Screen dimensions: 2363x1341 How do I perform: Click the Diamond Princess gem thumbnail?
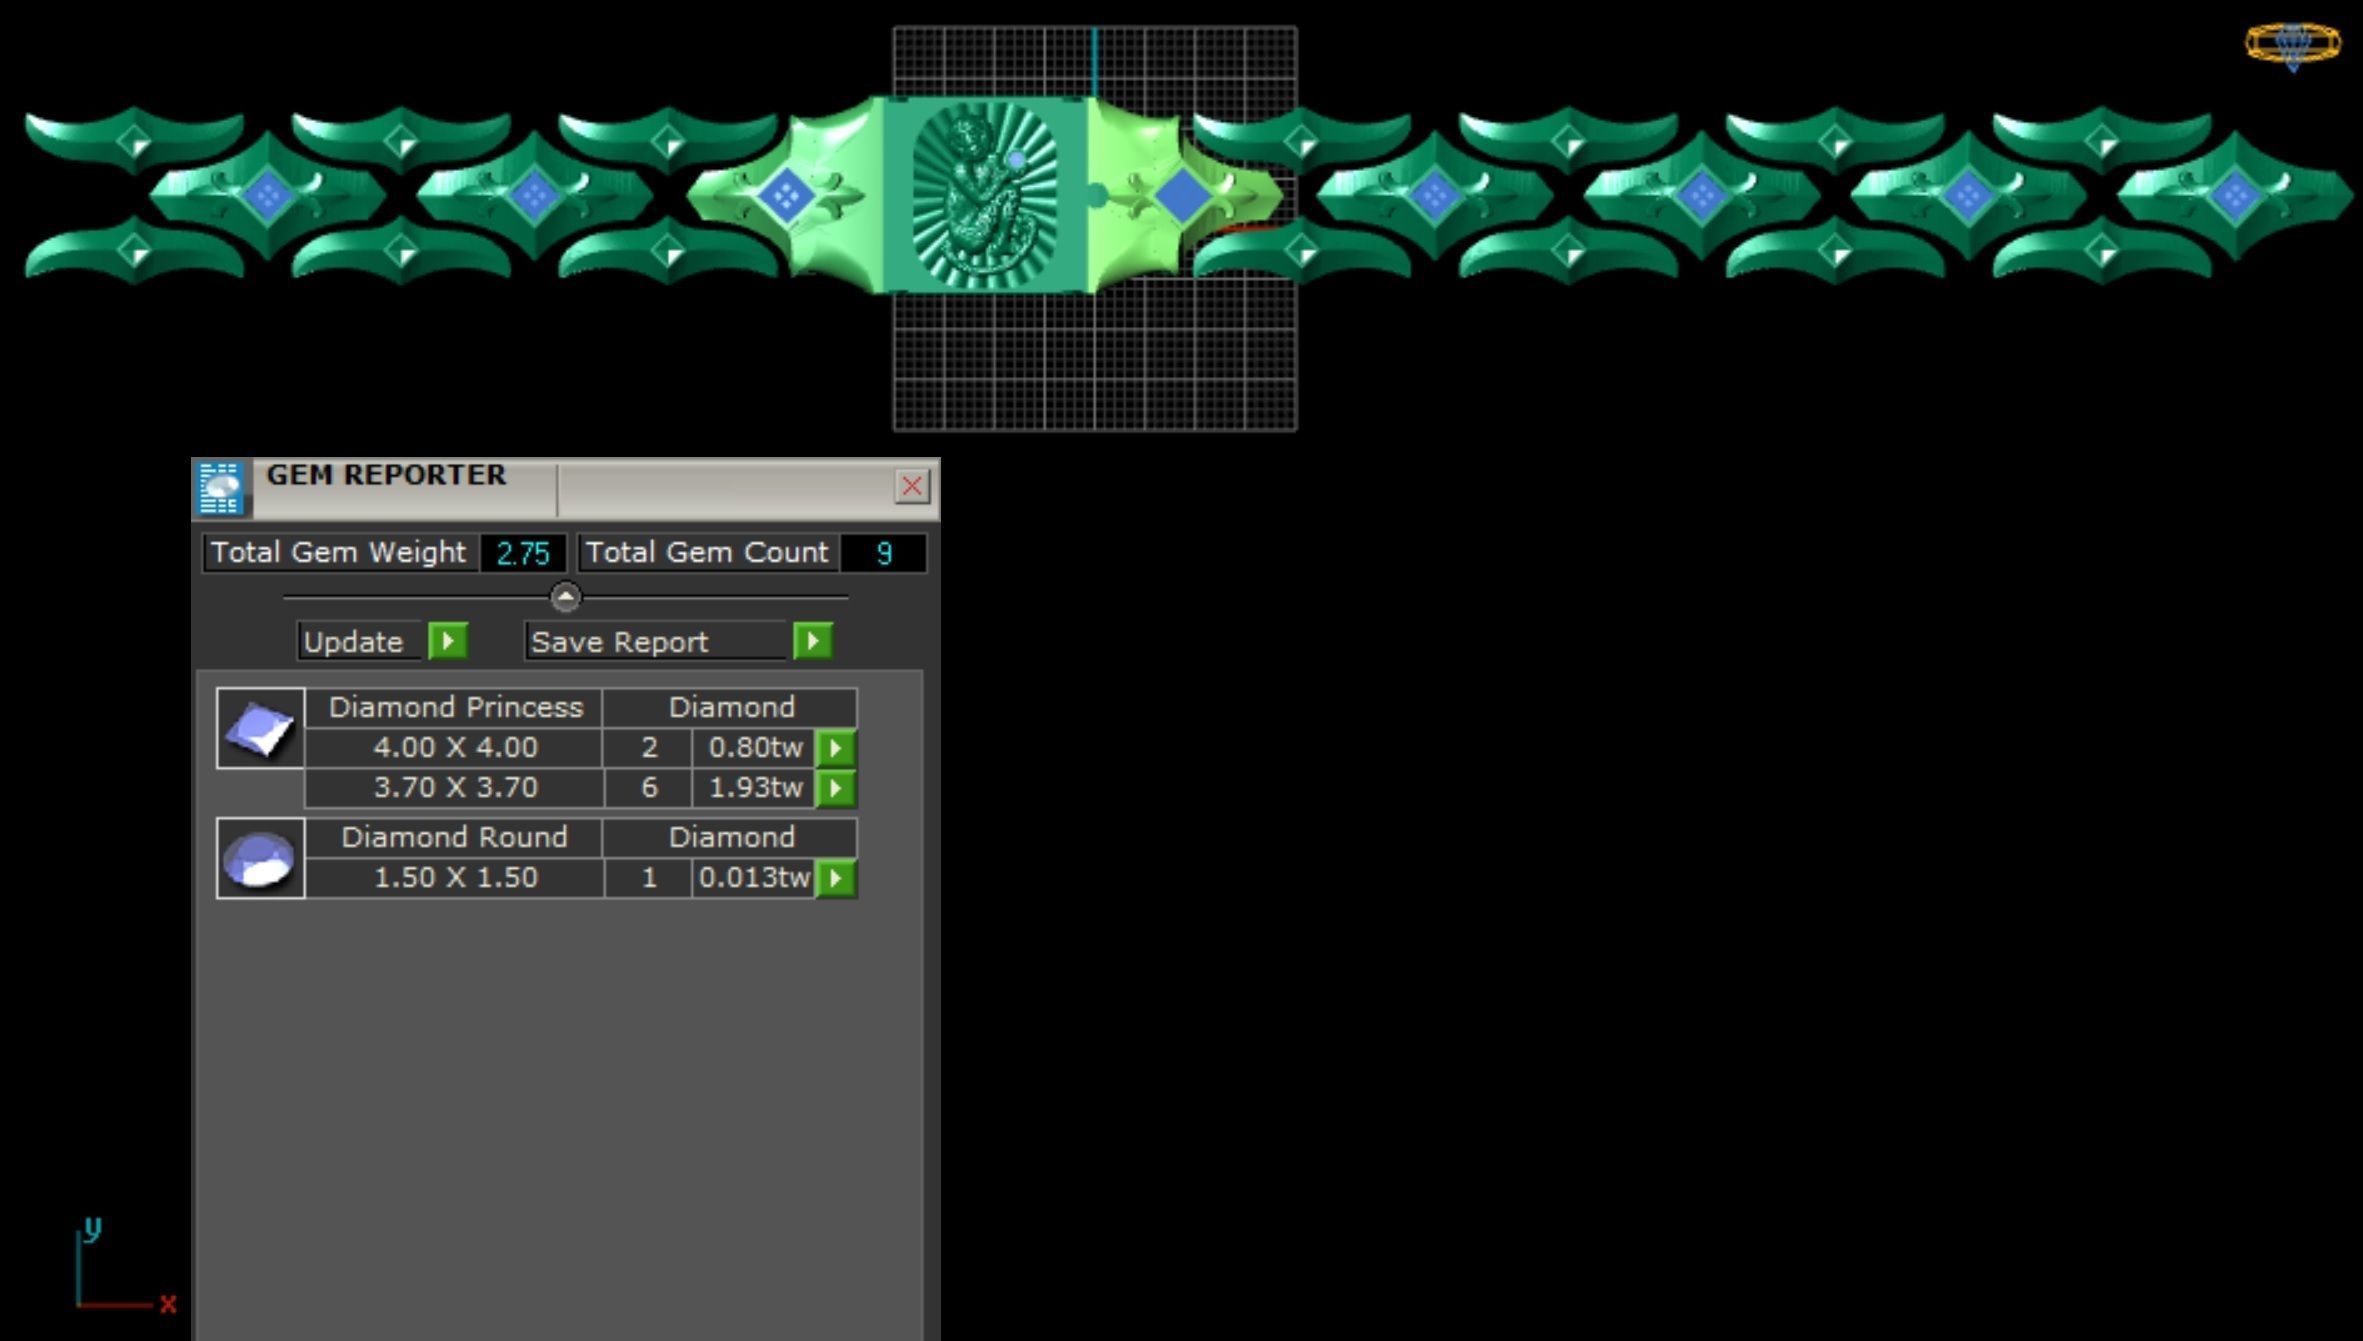click(260, 728)
